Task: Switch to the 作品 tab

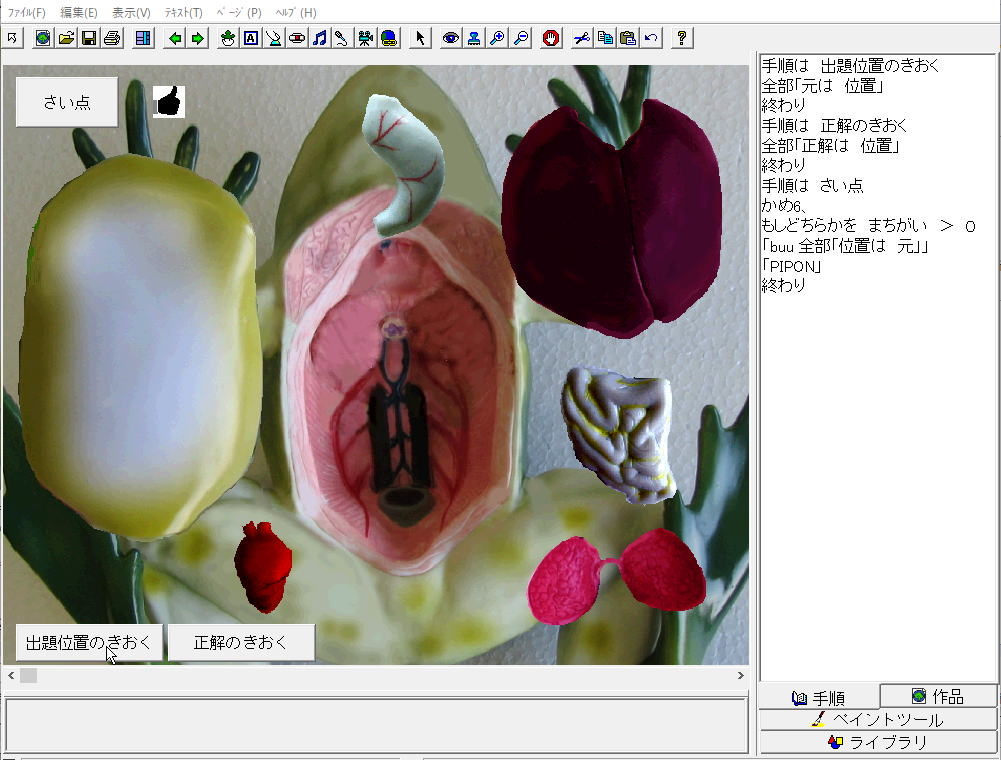Action: 938,696
